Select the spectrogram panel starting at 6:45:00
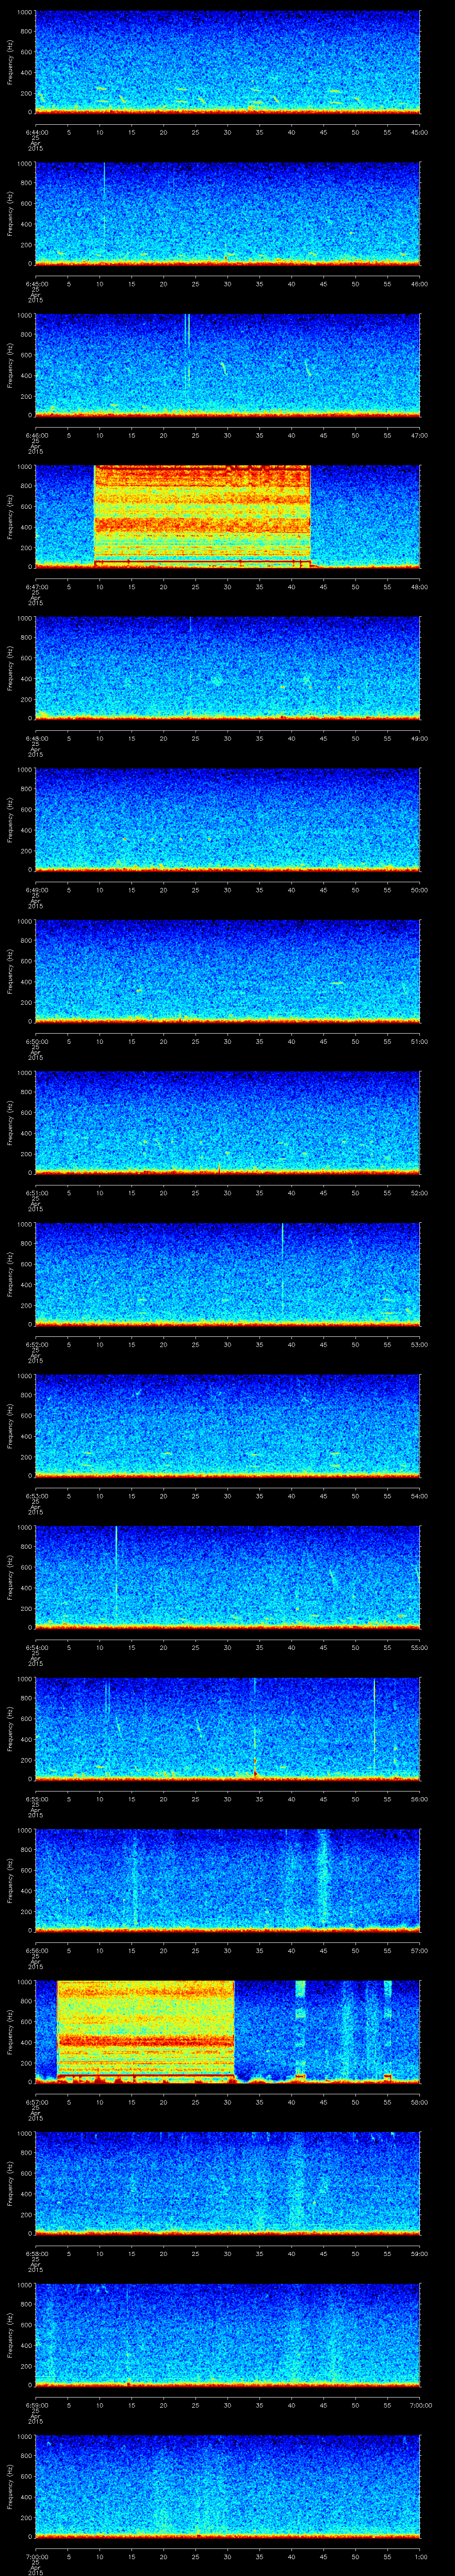 tap(227, 214)
